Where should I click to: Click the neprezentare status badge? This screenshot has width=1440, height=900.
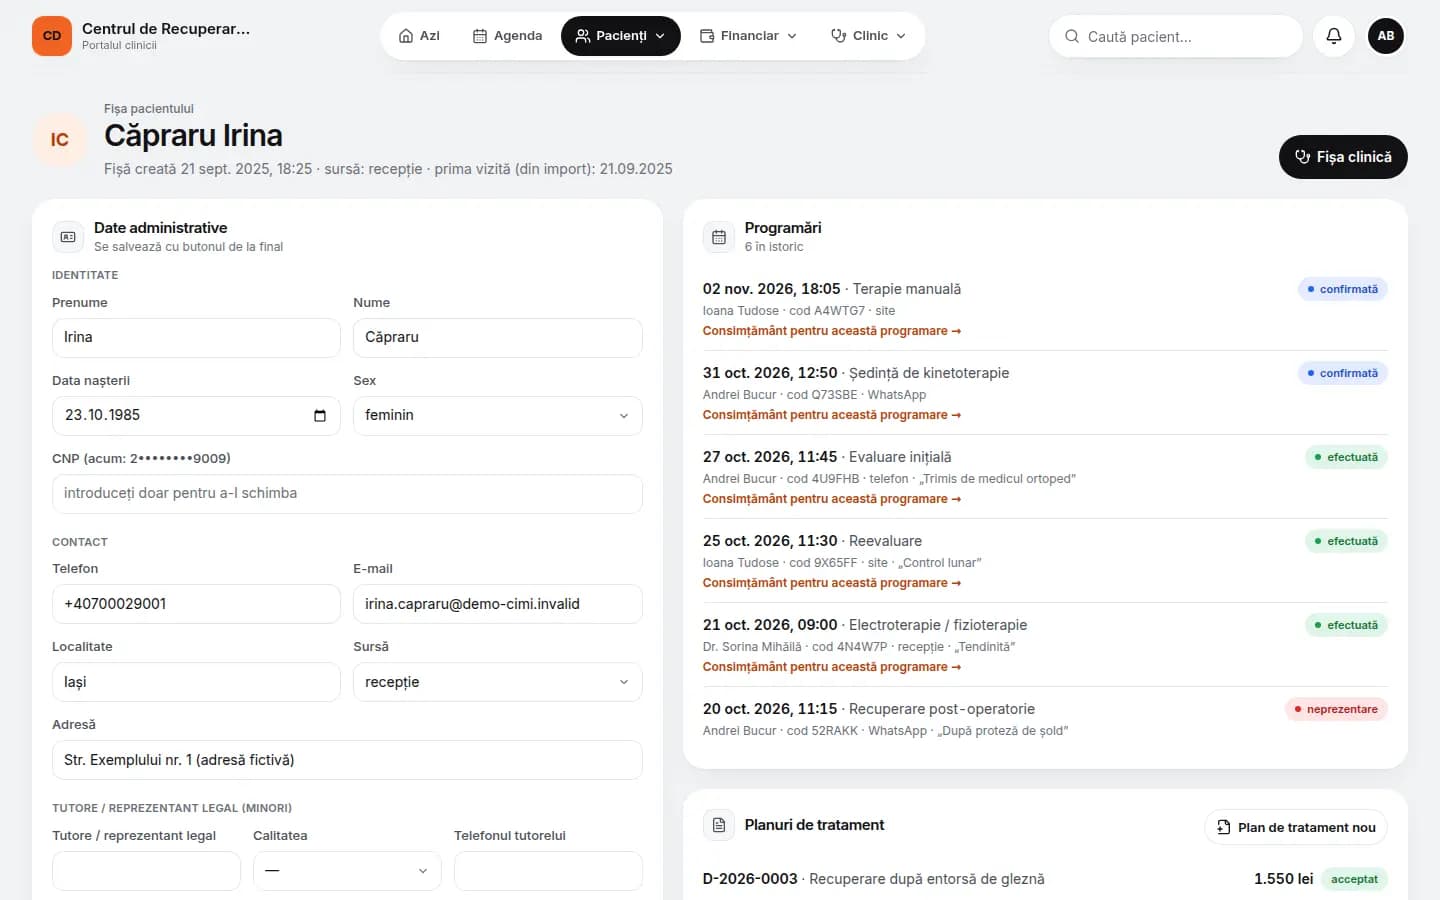(1336, 709)
